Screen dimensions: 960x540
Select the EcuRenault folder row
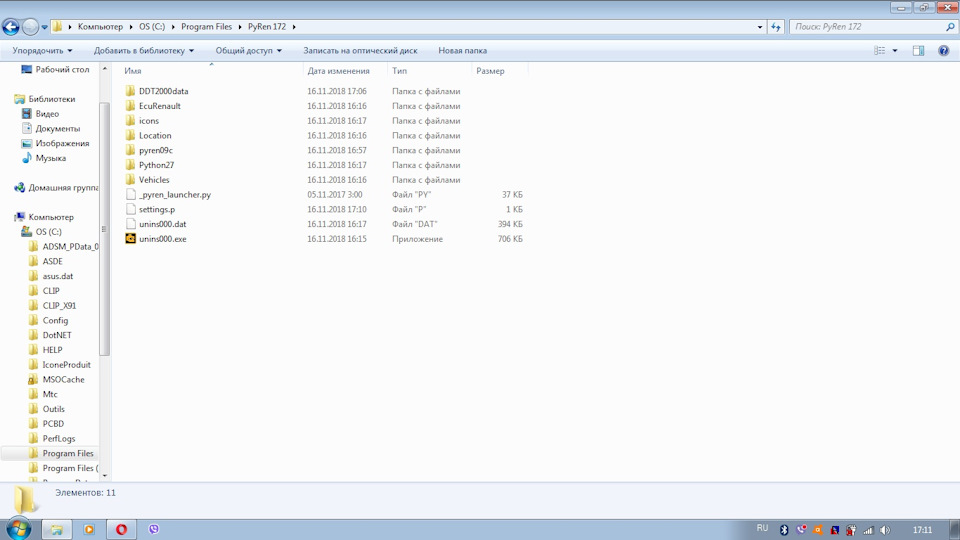coord(324,106)
